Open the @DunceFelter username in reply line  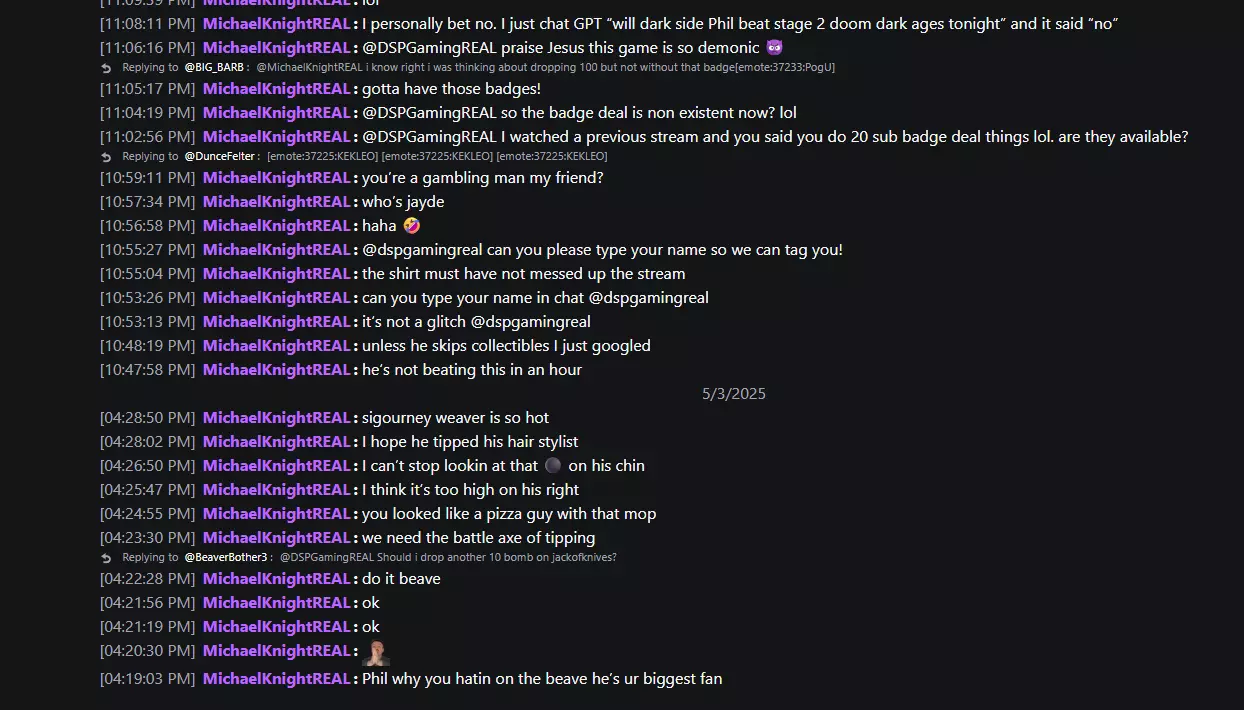click(x=221, y=156)
